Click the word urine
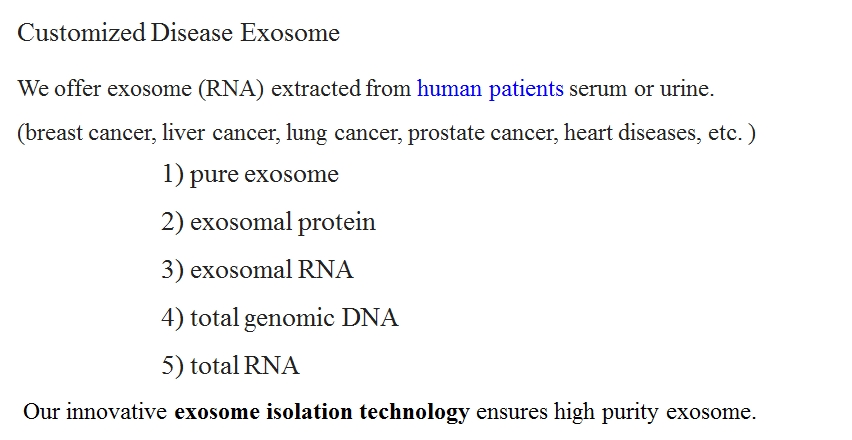Screen dimensions: 852x440 [686, 90]
